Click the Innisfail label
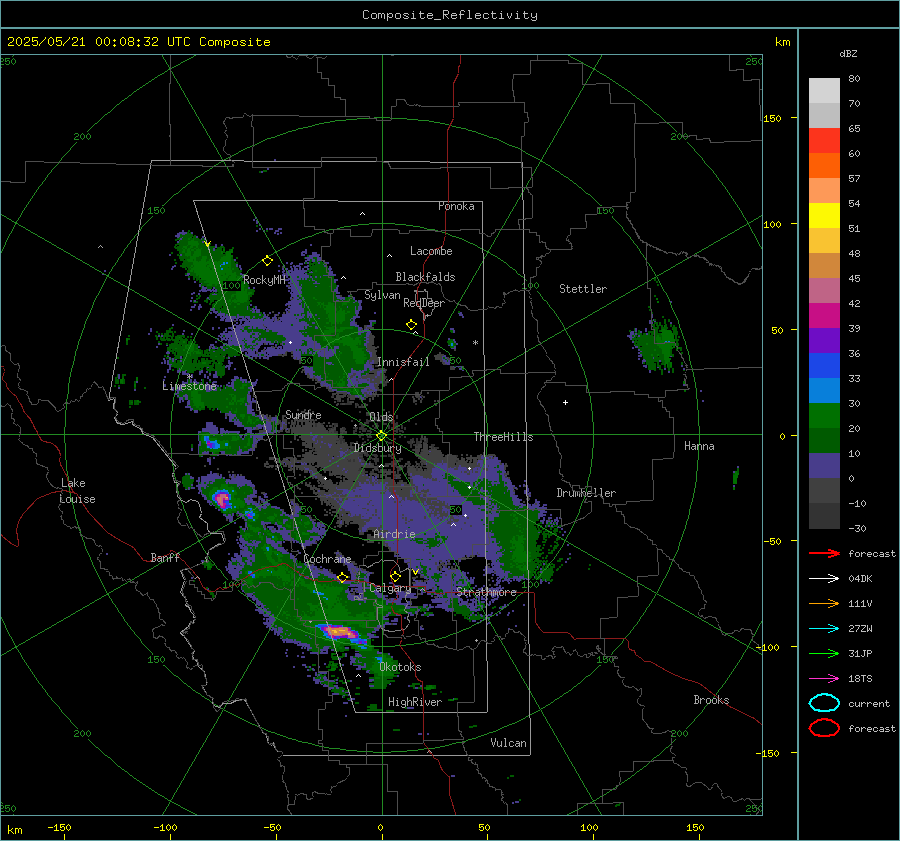This screenshot has width=900, height=841. coord(403,362)
